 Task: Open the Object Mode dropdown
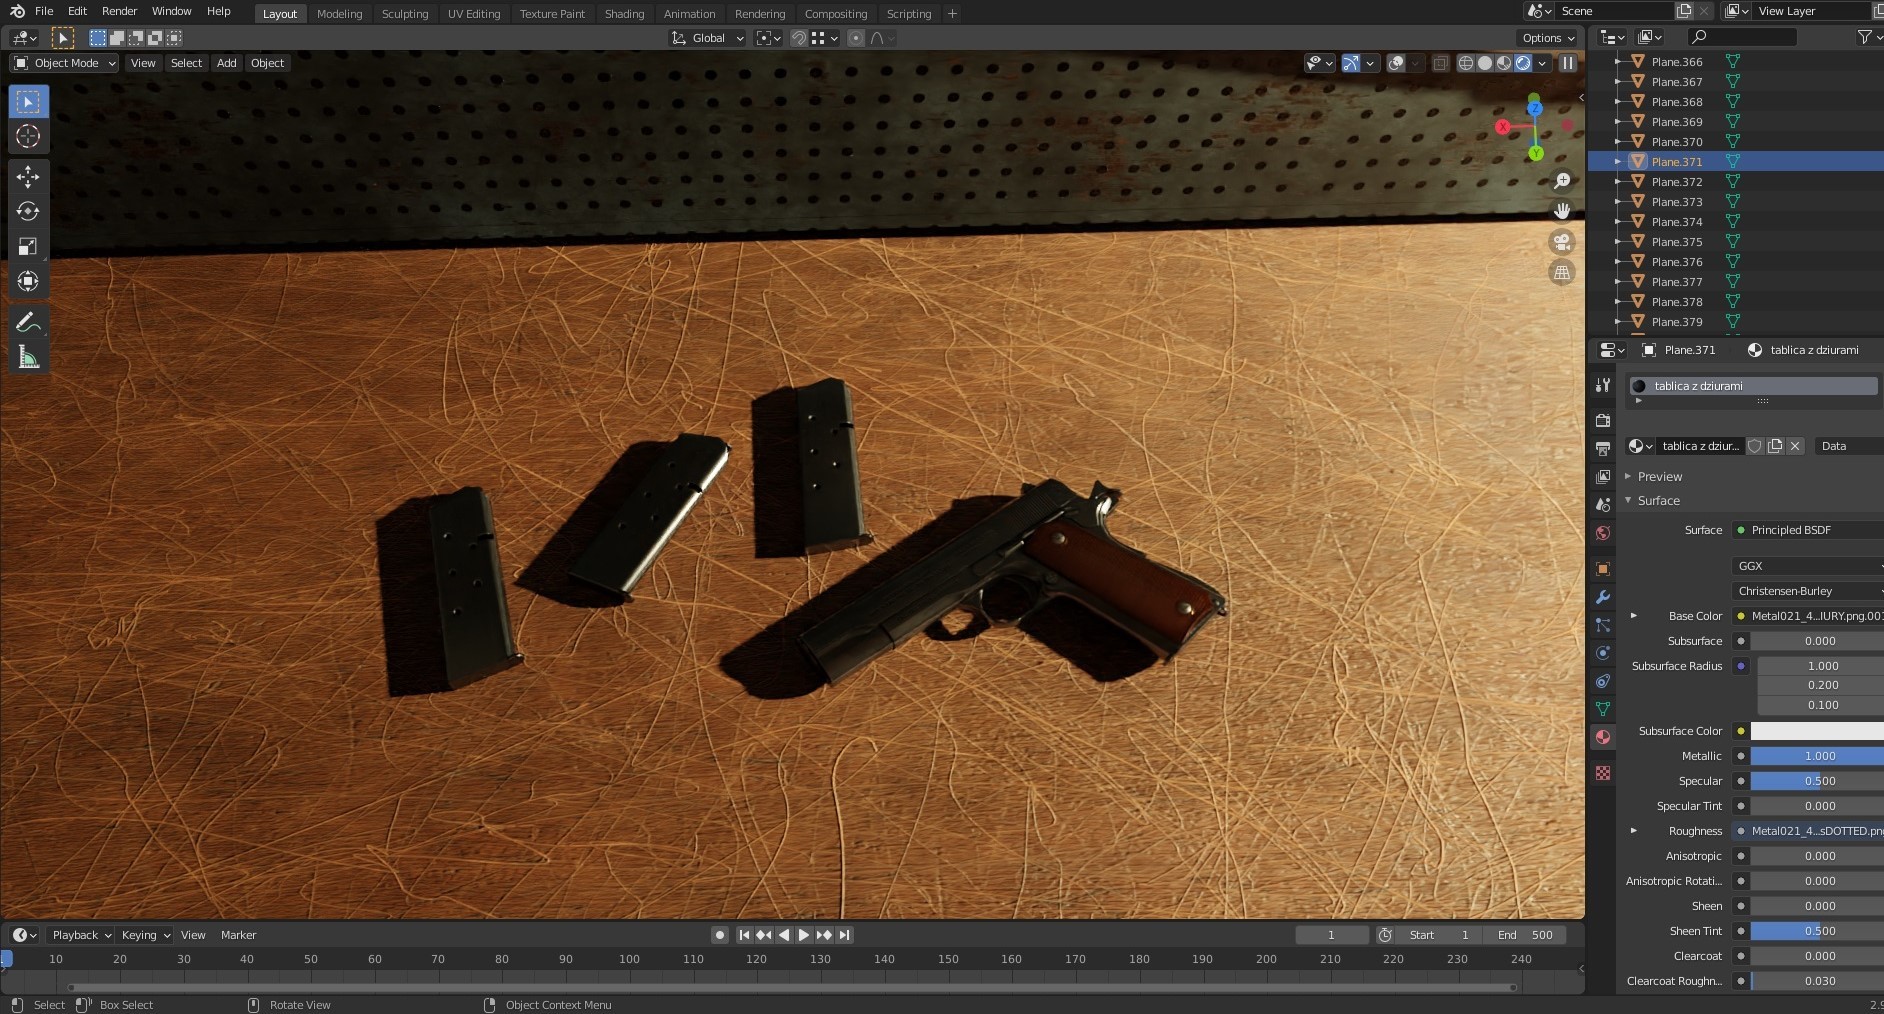[64, 63]
